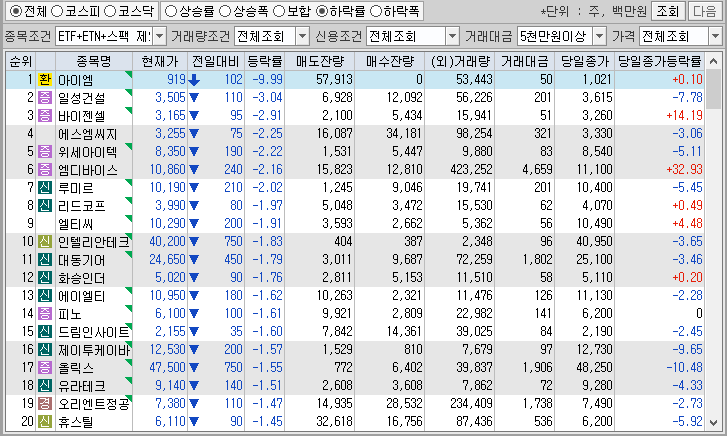Select the 상승률 radio button
This screenshot has height=436, width=727.
click(171, 11)
